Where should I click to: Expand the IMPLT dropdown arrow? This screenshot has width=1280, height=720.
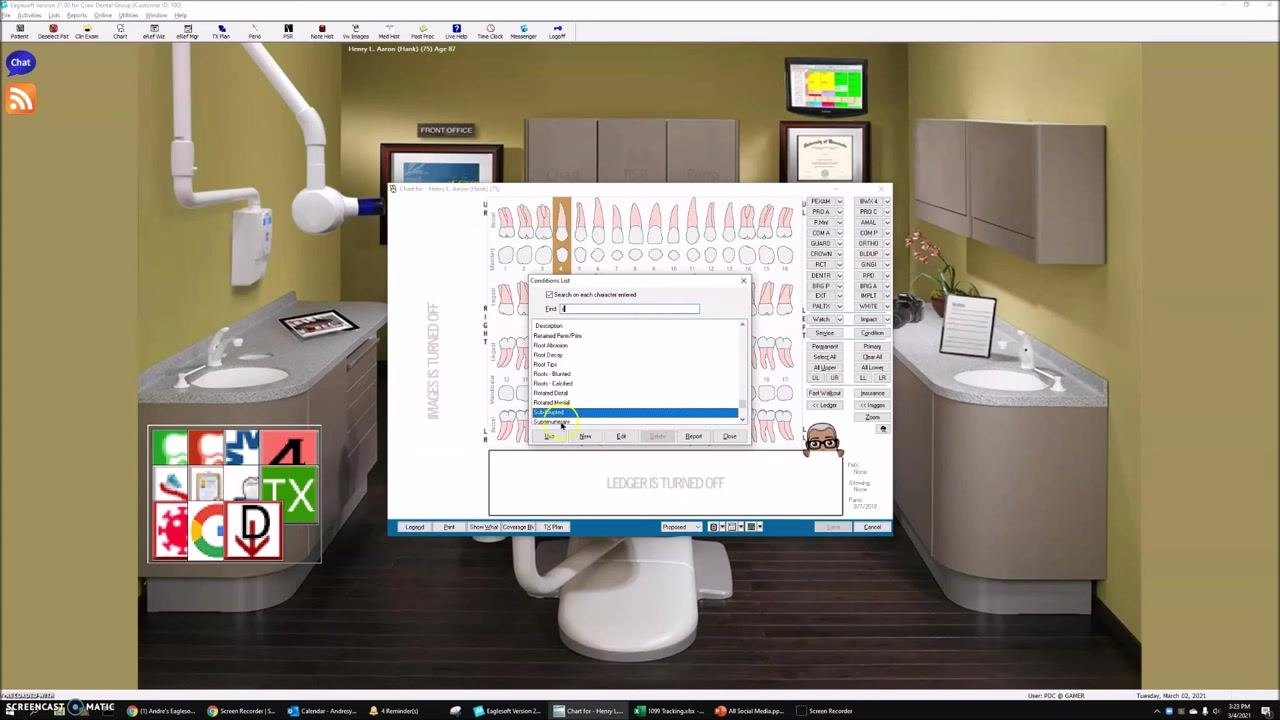887,296
